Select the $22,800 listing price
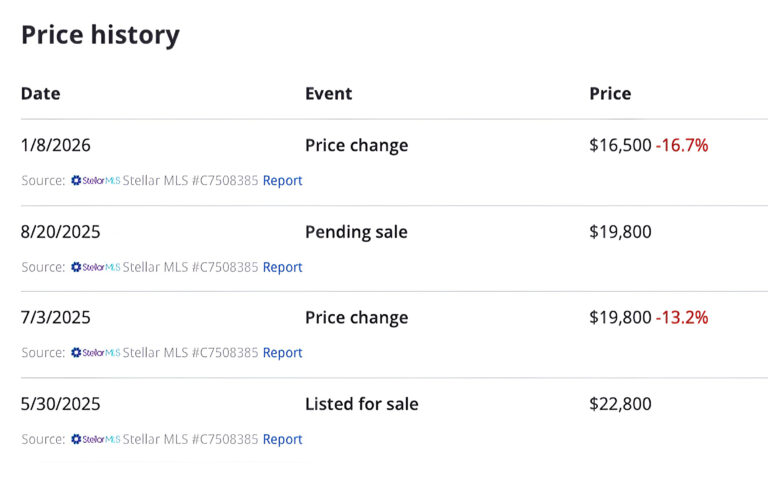Viewport: 768px width, 487px height. [620, 404]
